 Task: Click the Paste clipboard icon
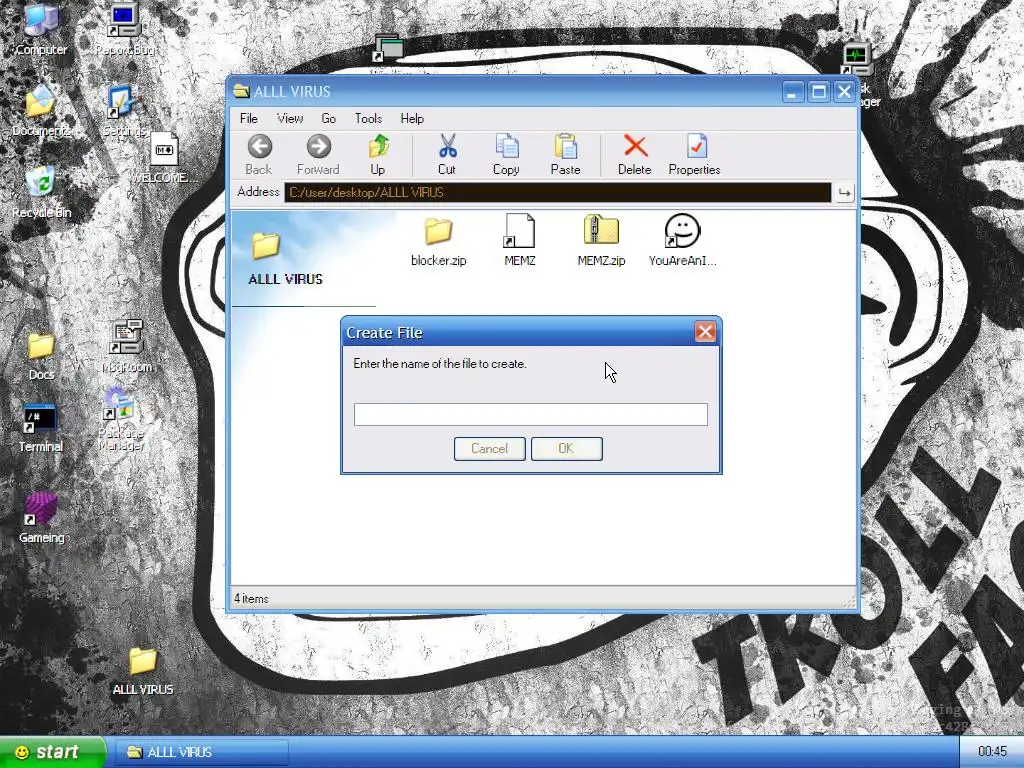566,155
